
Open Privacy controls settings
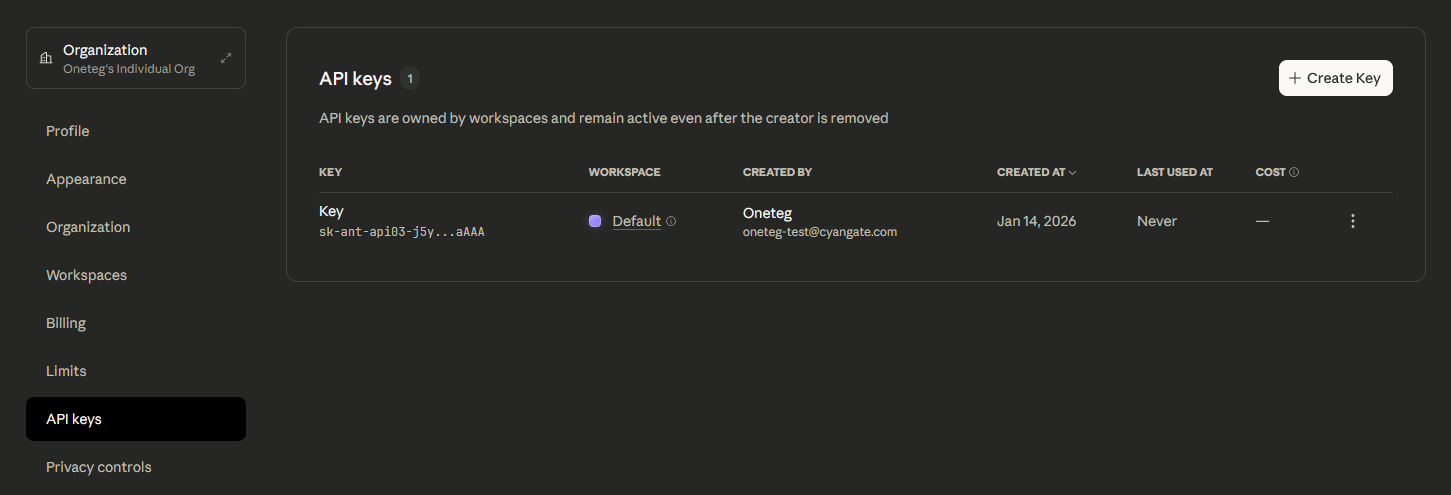pyautogui.click(x=99, y=467)
